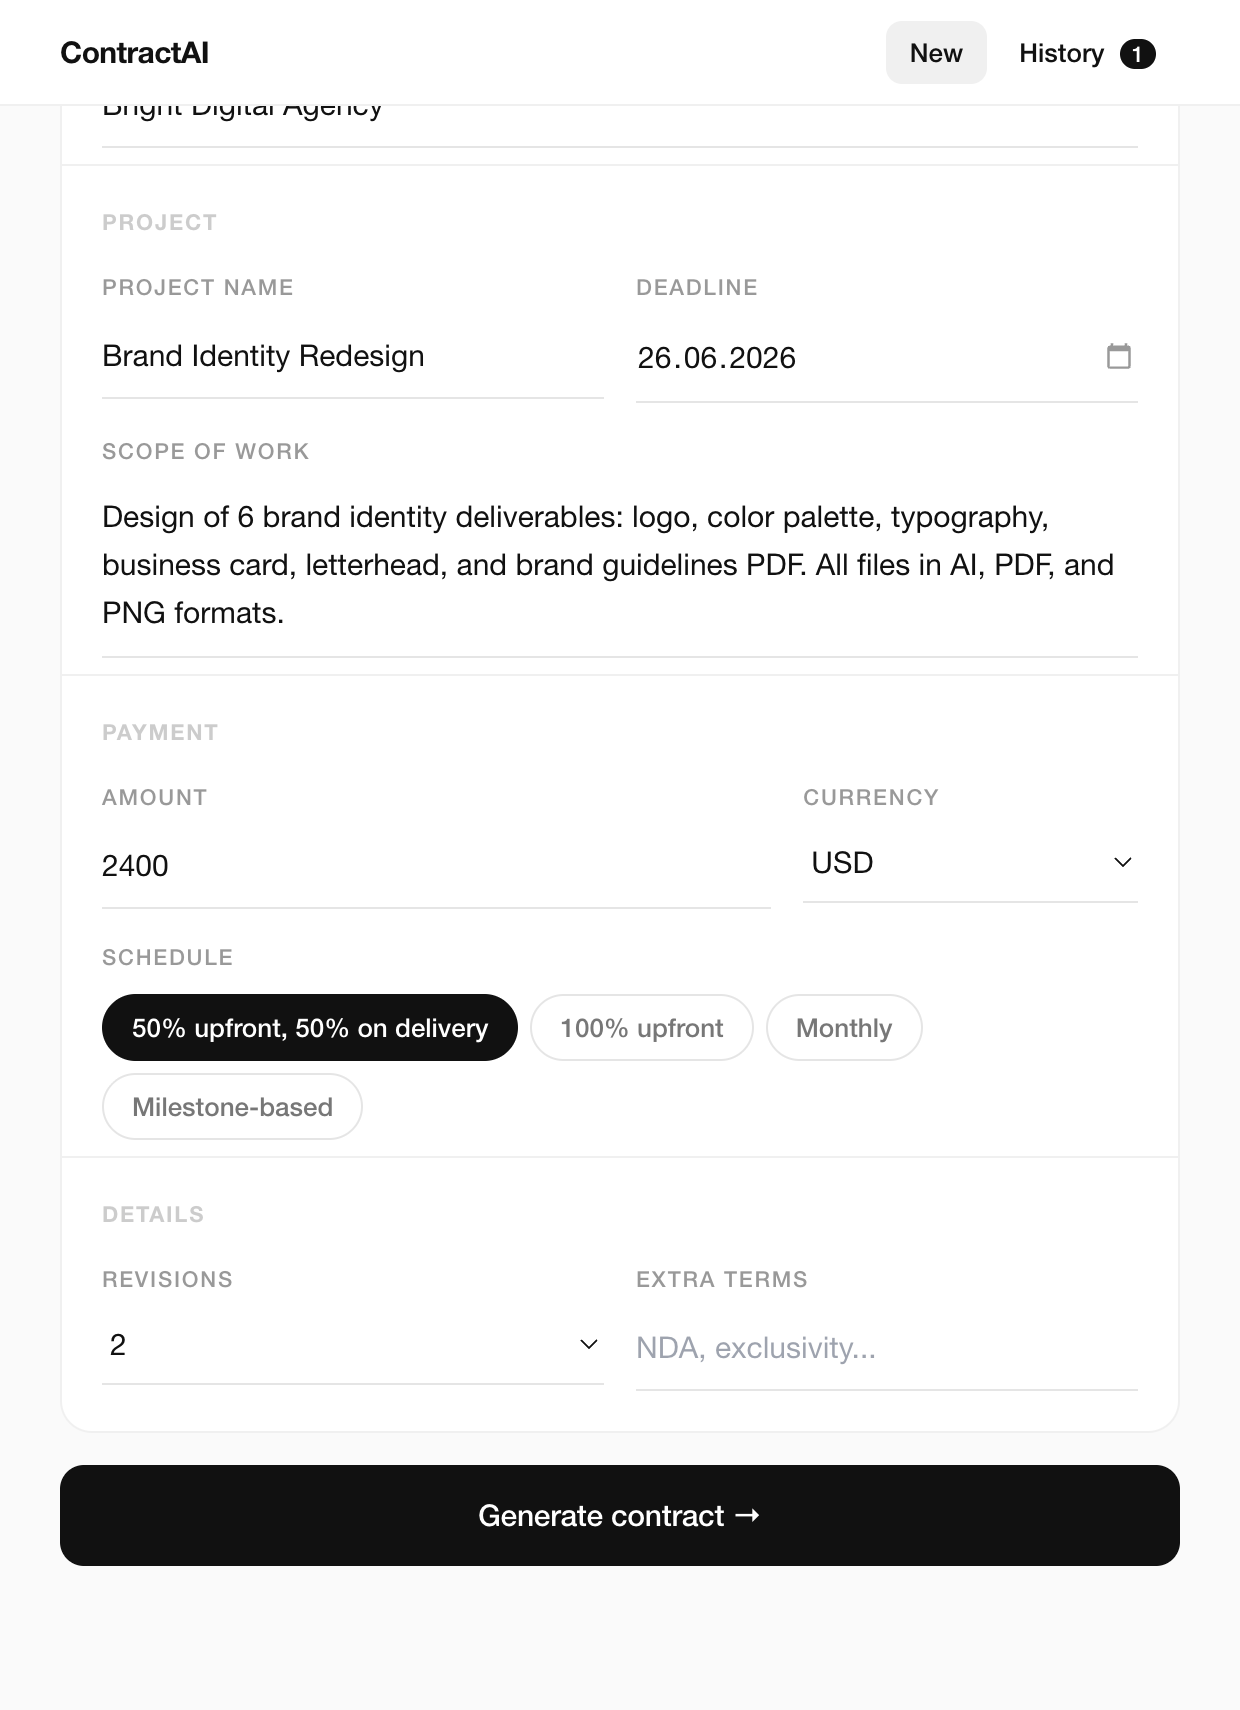Focus the Amount field showing 2400

click(x=436, y=866)
